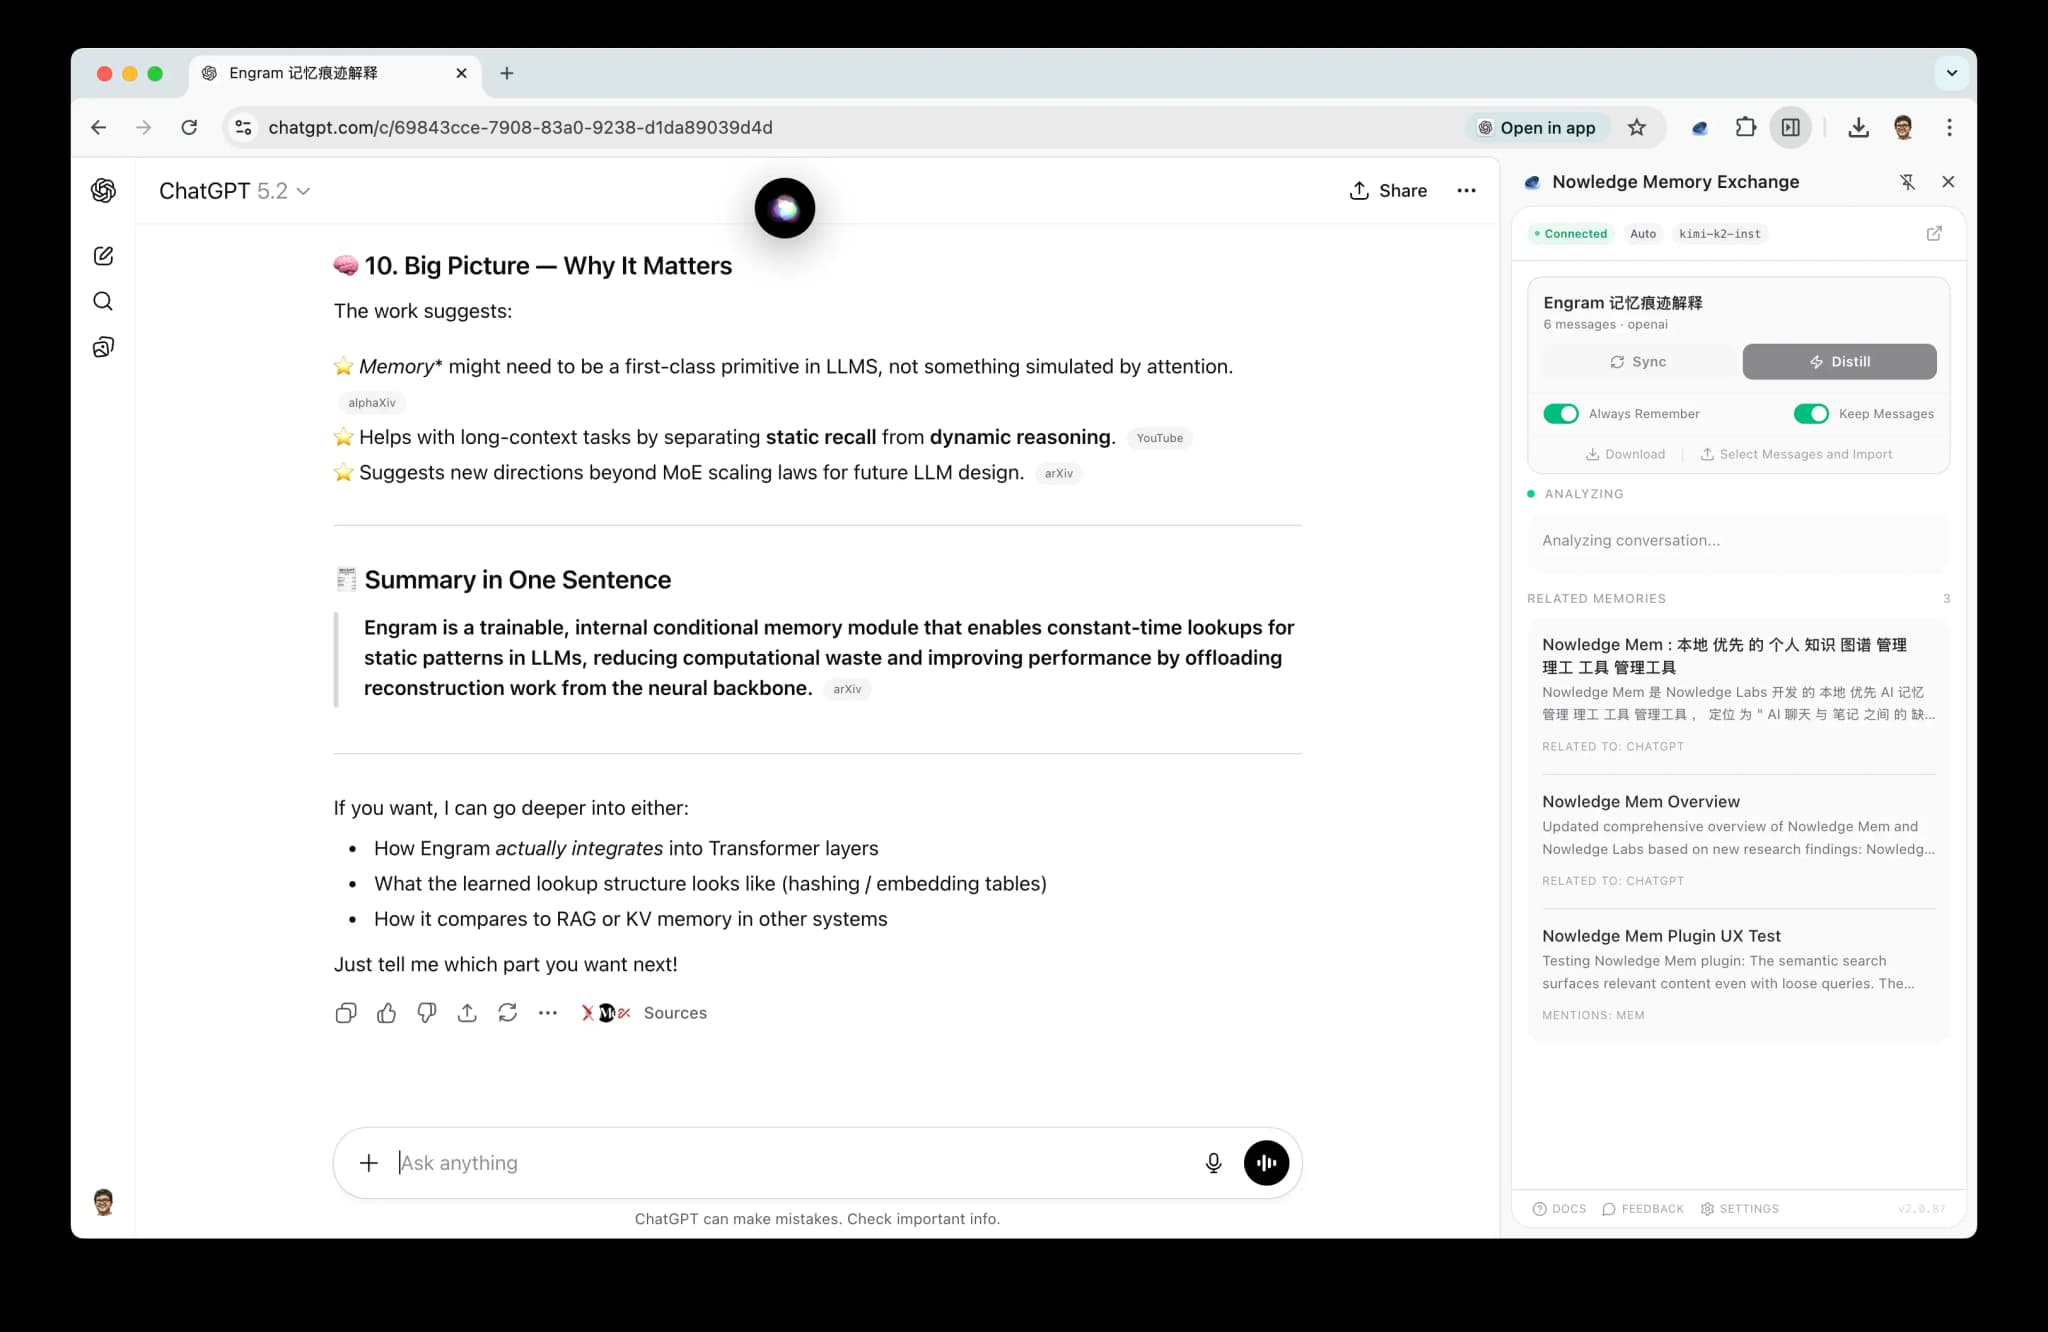Disable the Always Remember toggle
2048x1332 pixels.
[1561, 413]
